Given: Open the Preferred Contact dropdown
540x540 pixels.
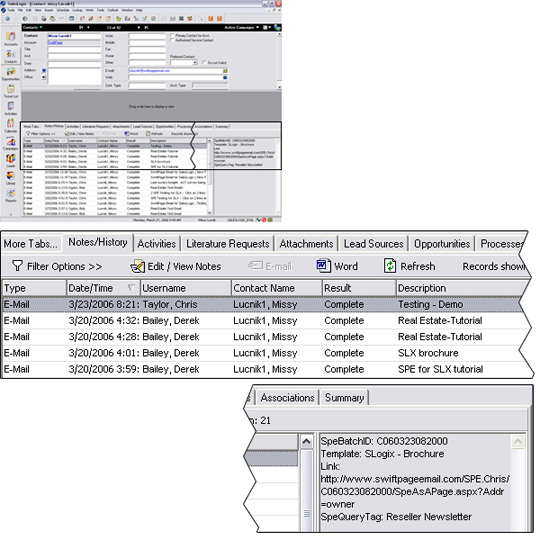Looking at the screenshot, I should pos(184,63).
